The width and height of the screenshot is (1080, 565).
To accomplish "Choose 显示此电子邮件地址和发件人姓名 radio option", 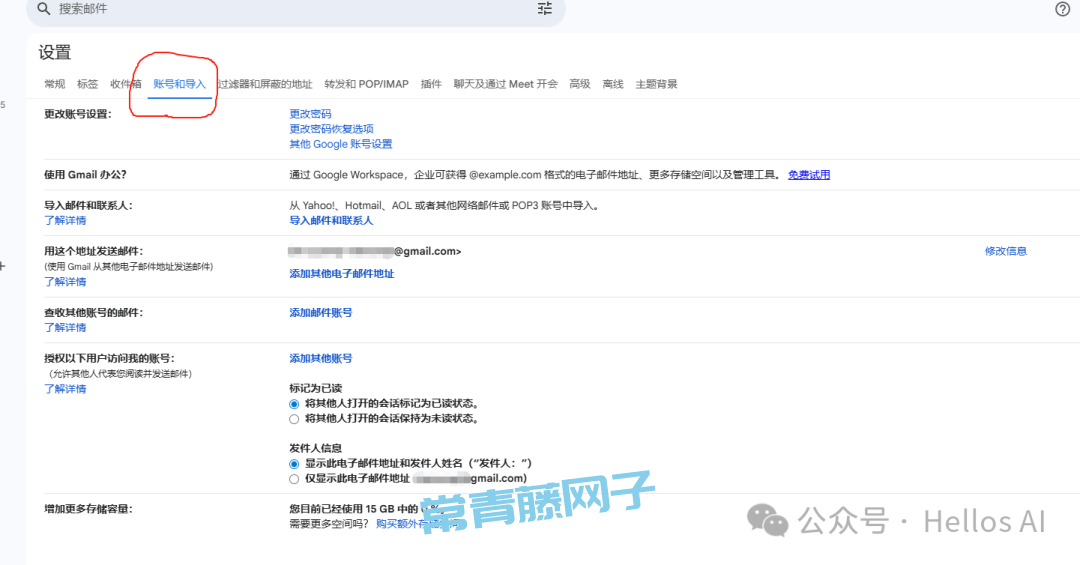I will point(294,464).
